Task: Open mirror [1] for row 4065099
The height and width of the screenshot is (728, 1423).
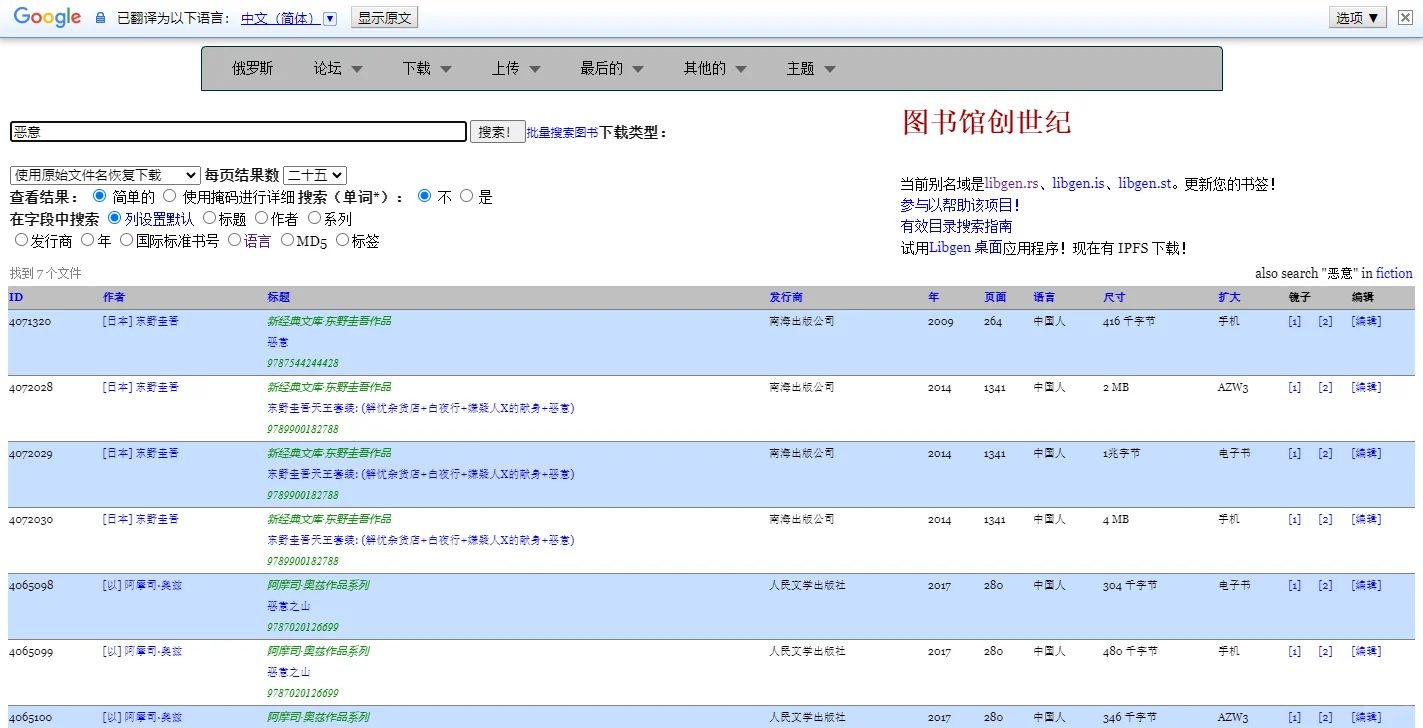Action: [x=1295, y=651]
